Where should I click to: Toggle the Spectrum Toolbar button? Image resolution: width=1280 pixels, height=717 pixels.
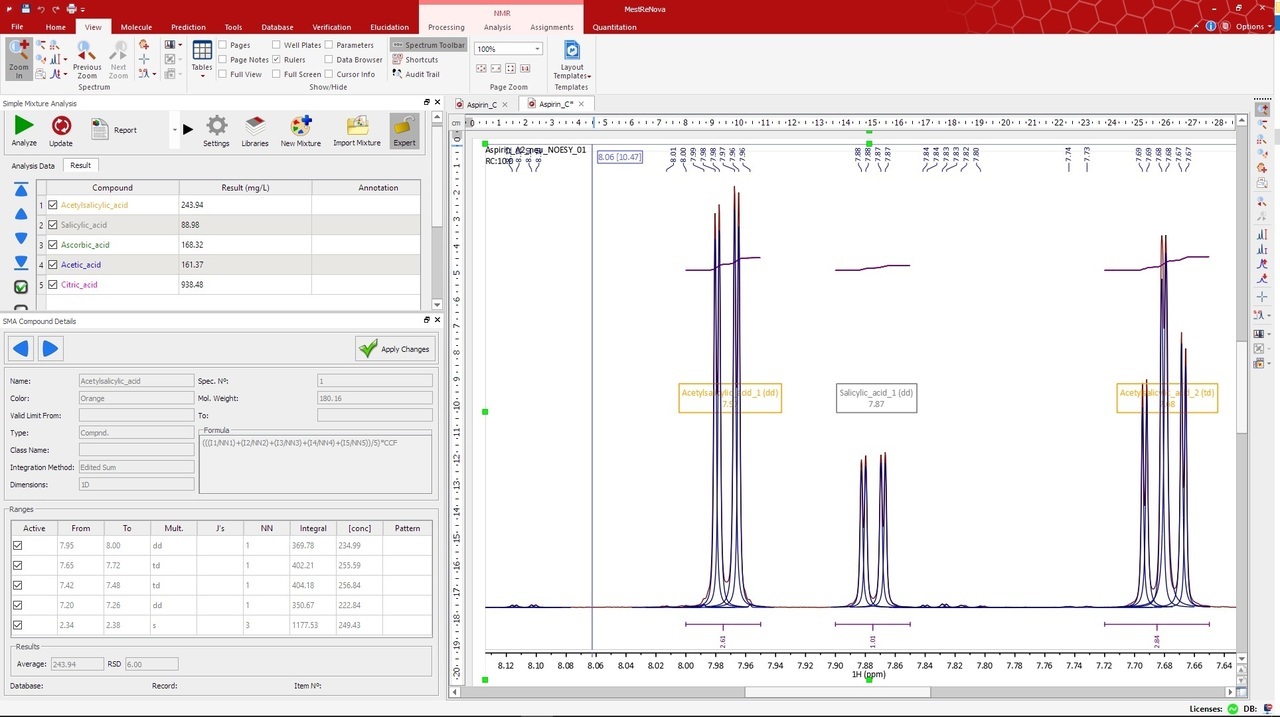pos(428,45)
